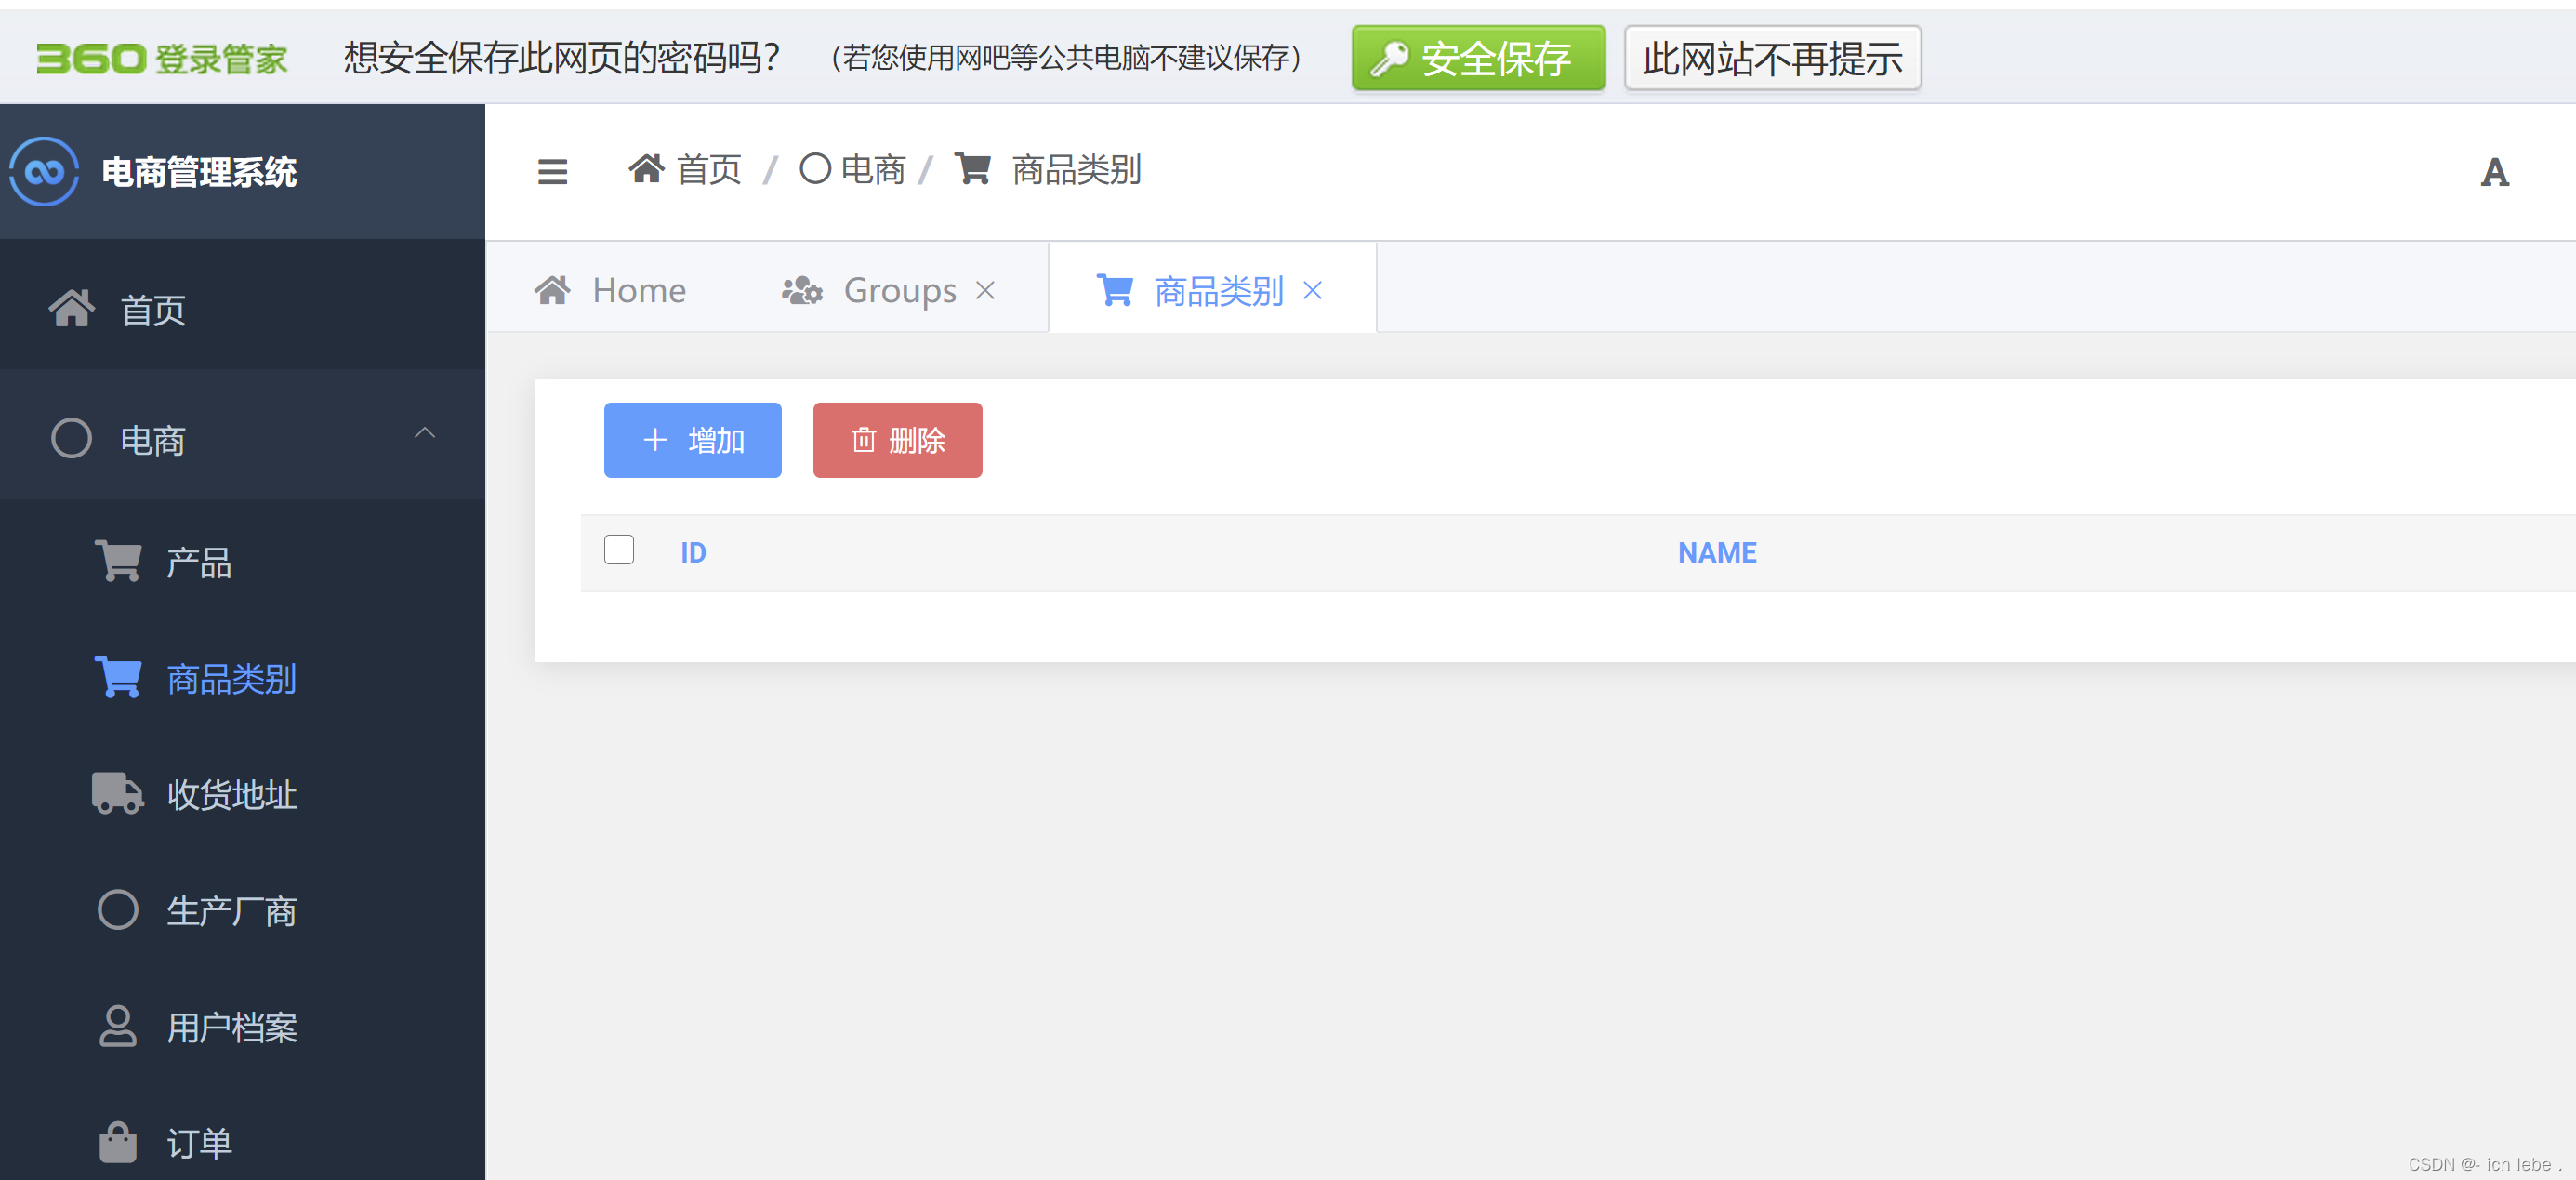This screenshot has width=2576, height=1180.
Task: Click 此网站不再提示 in the password bar
Action: (x=1771, y=58)
